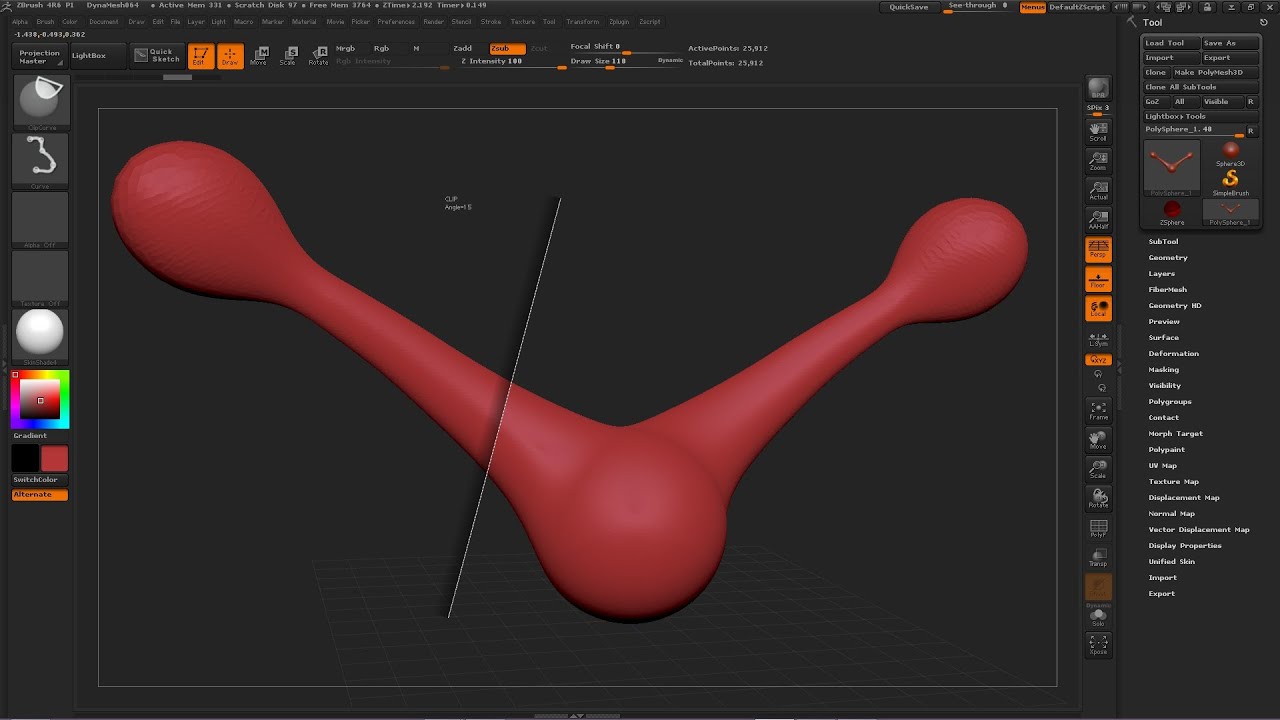Open the Curve stroke type picker
Viewport: 1280px width, 720px height.
point(40,161)
